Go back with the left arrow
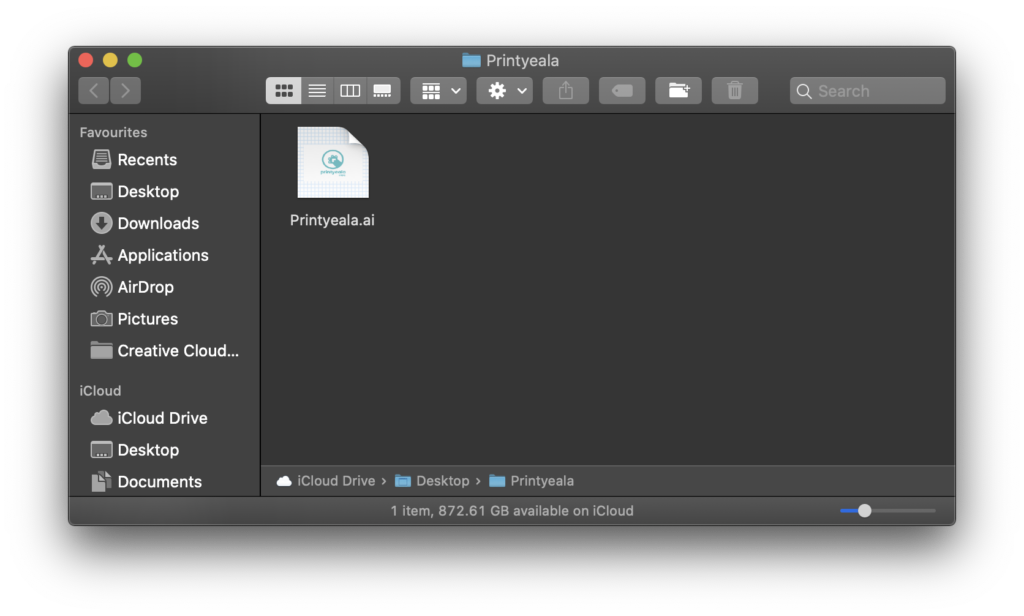 tap(94, 91)
